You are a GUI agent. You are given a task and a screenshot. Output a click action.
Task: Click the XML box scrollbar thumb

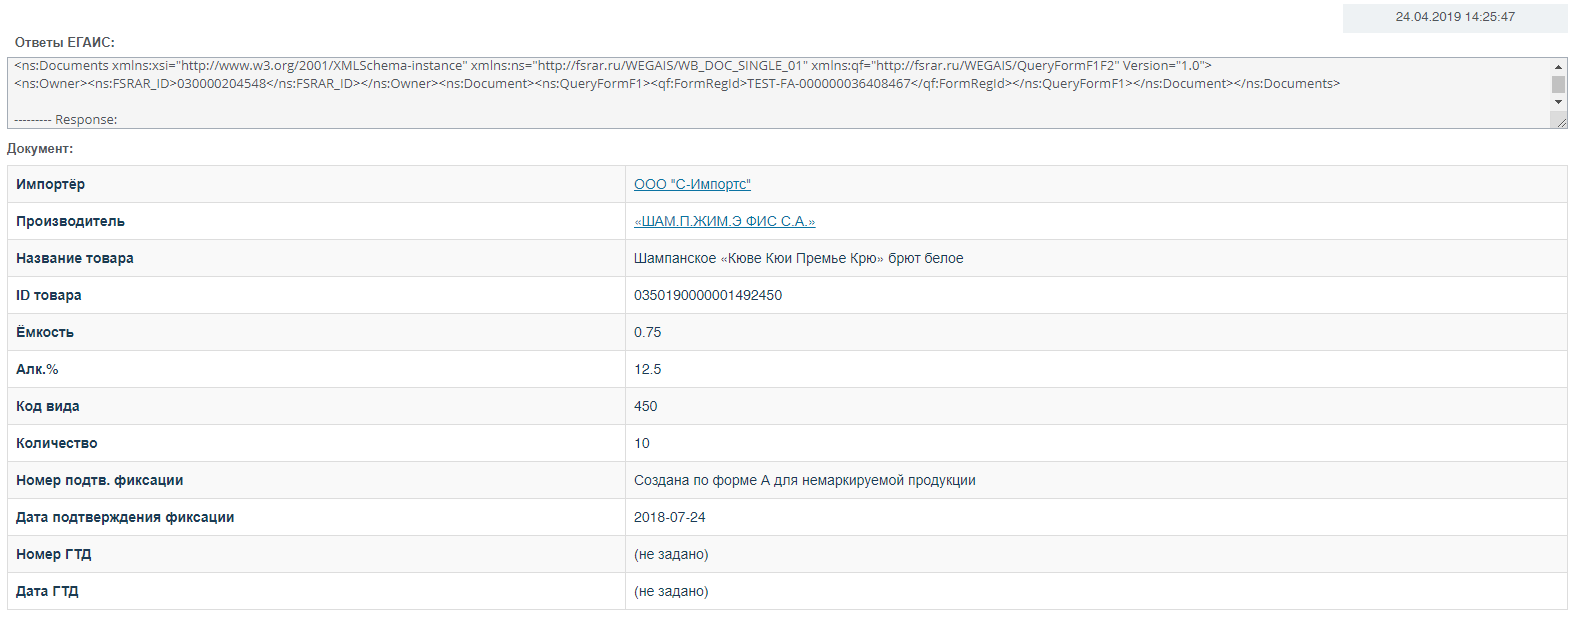[1558, 84]
